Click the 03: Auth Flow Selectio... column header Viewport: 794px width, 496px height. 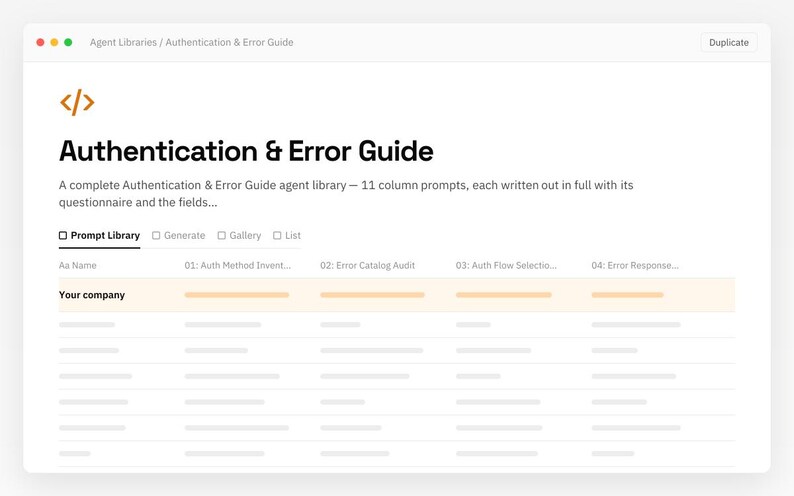tap(506, 265)
